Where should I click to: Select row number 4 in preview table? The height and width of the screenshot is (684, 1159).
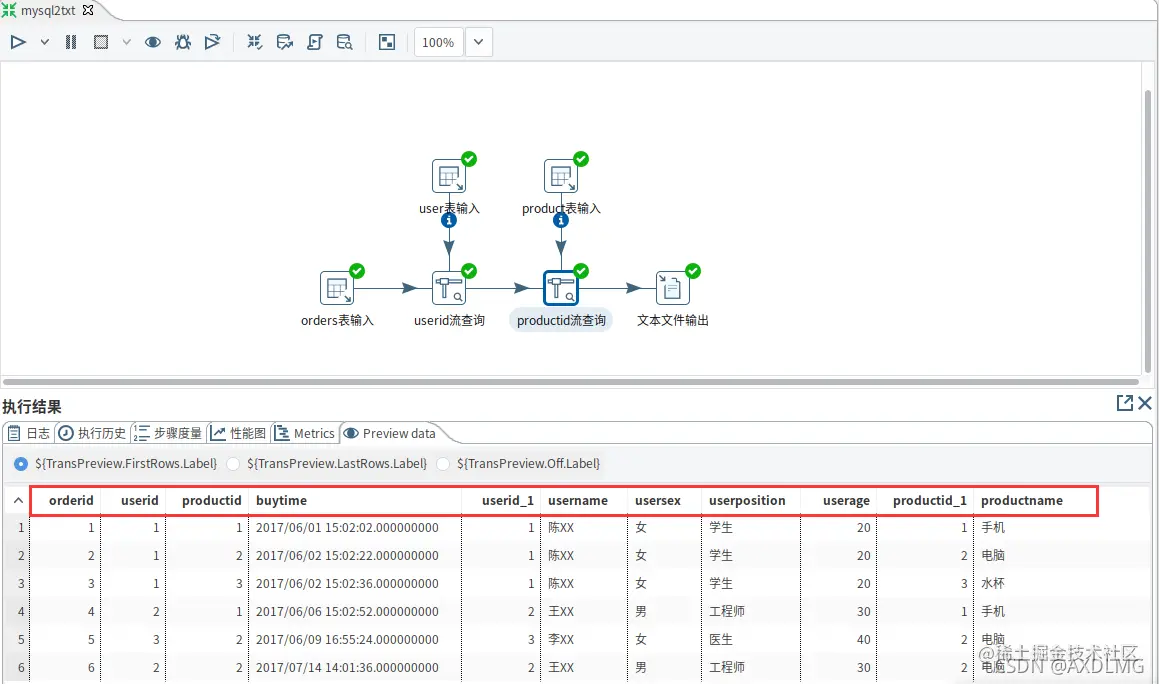[x=21, y=612]
